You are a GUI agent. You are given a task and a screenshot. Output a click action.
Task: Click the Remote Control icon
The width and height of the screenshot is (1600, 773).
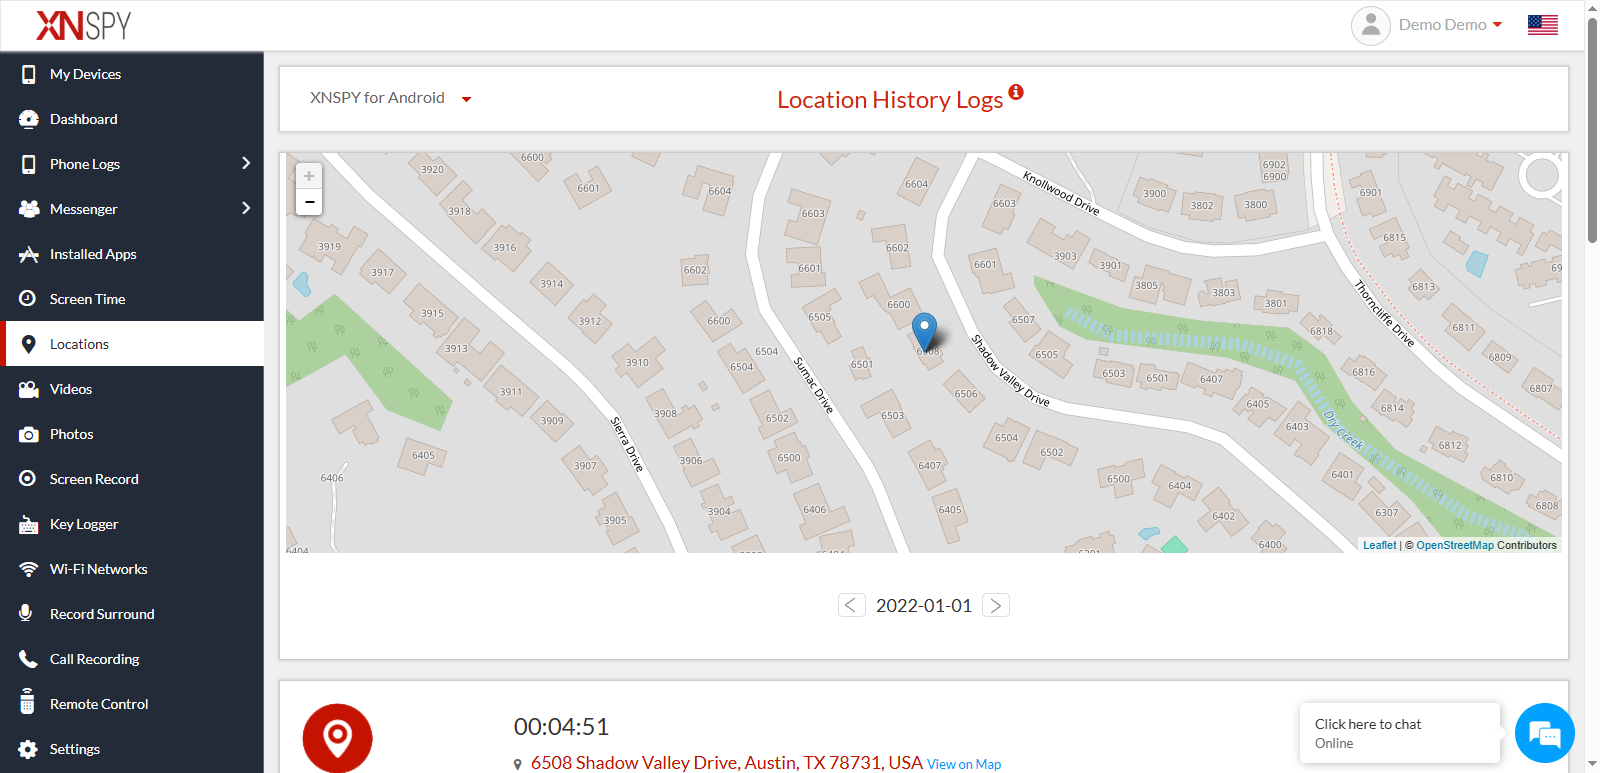pyautogui.click(x=28, y=702)
